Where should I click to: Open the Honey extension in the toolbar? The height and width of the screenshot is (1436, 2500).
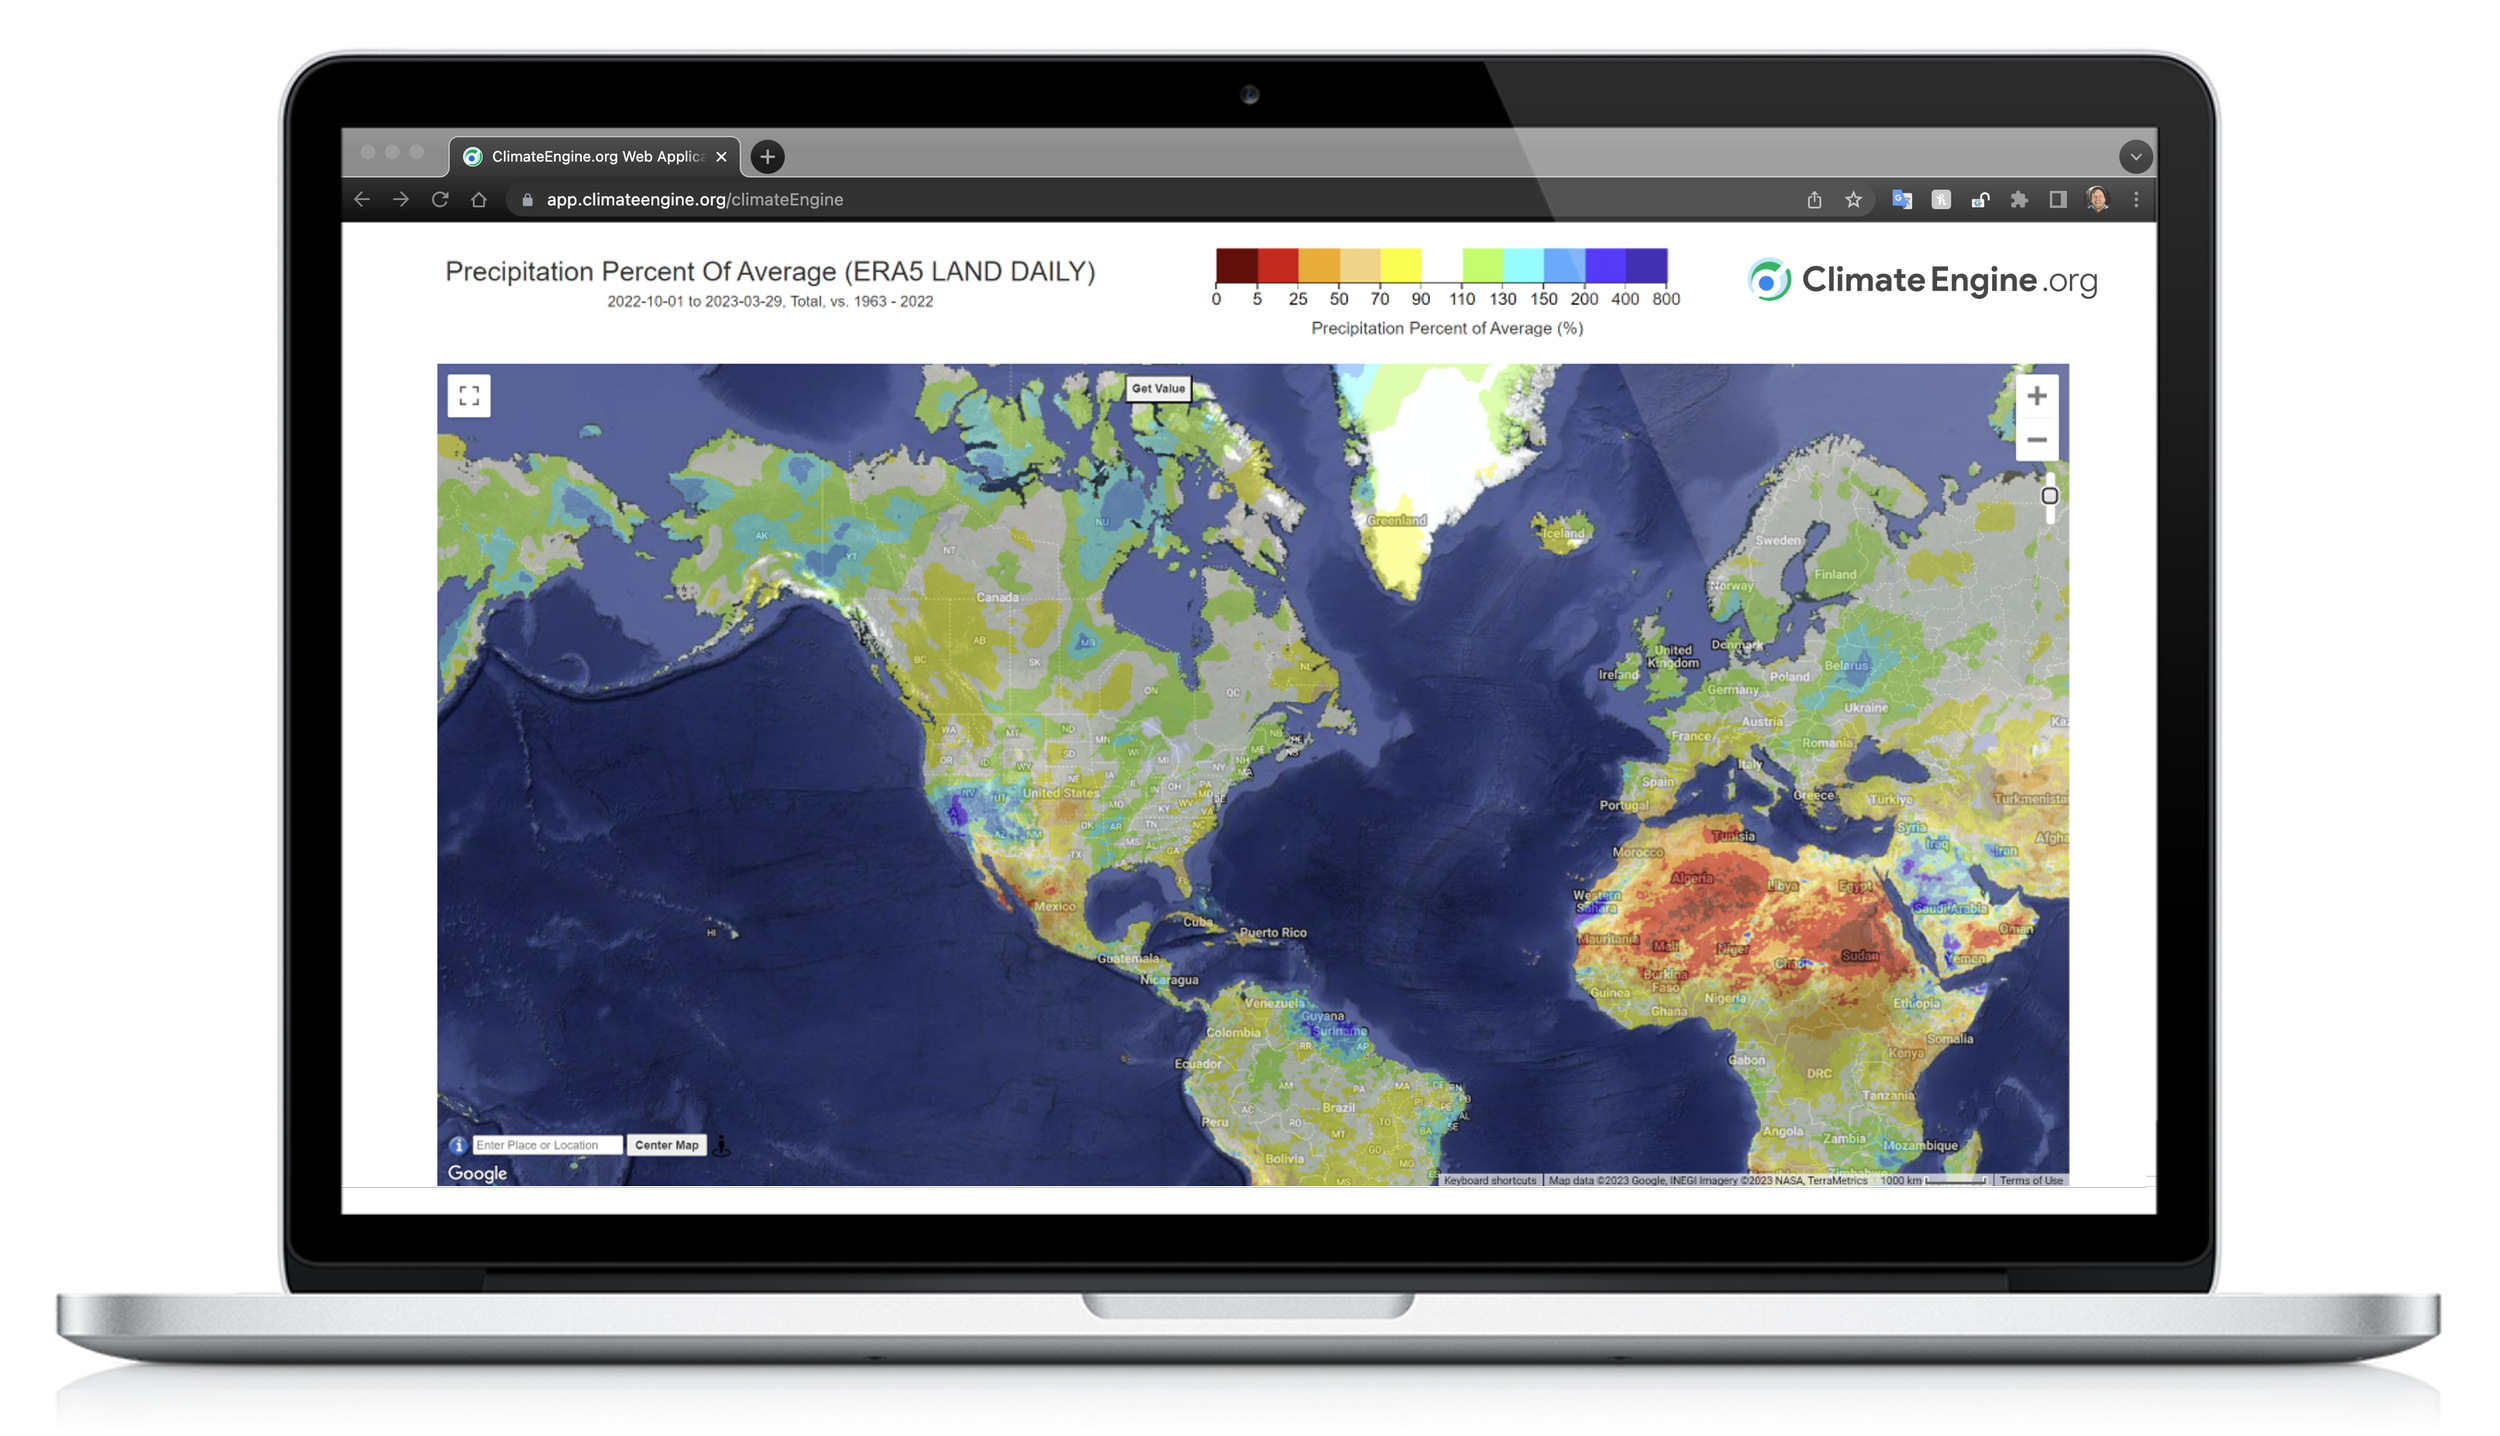(x=1940, y=199)
